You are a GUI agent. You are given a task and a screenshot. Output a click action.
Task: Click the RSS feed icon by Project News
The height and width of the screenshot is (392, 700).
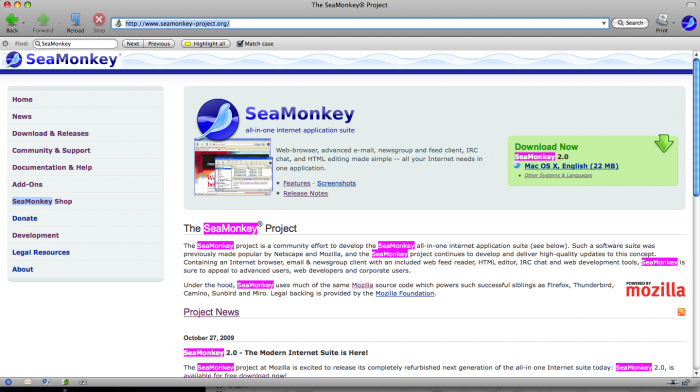tap(681, 312)
